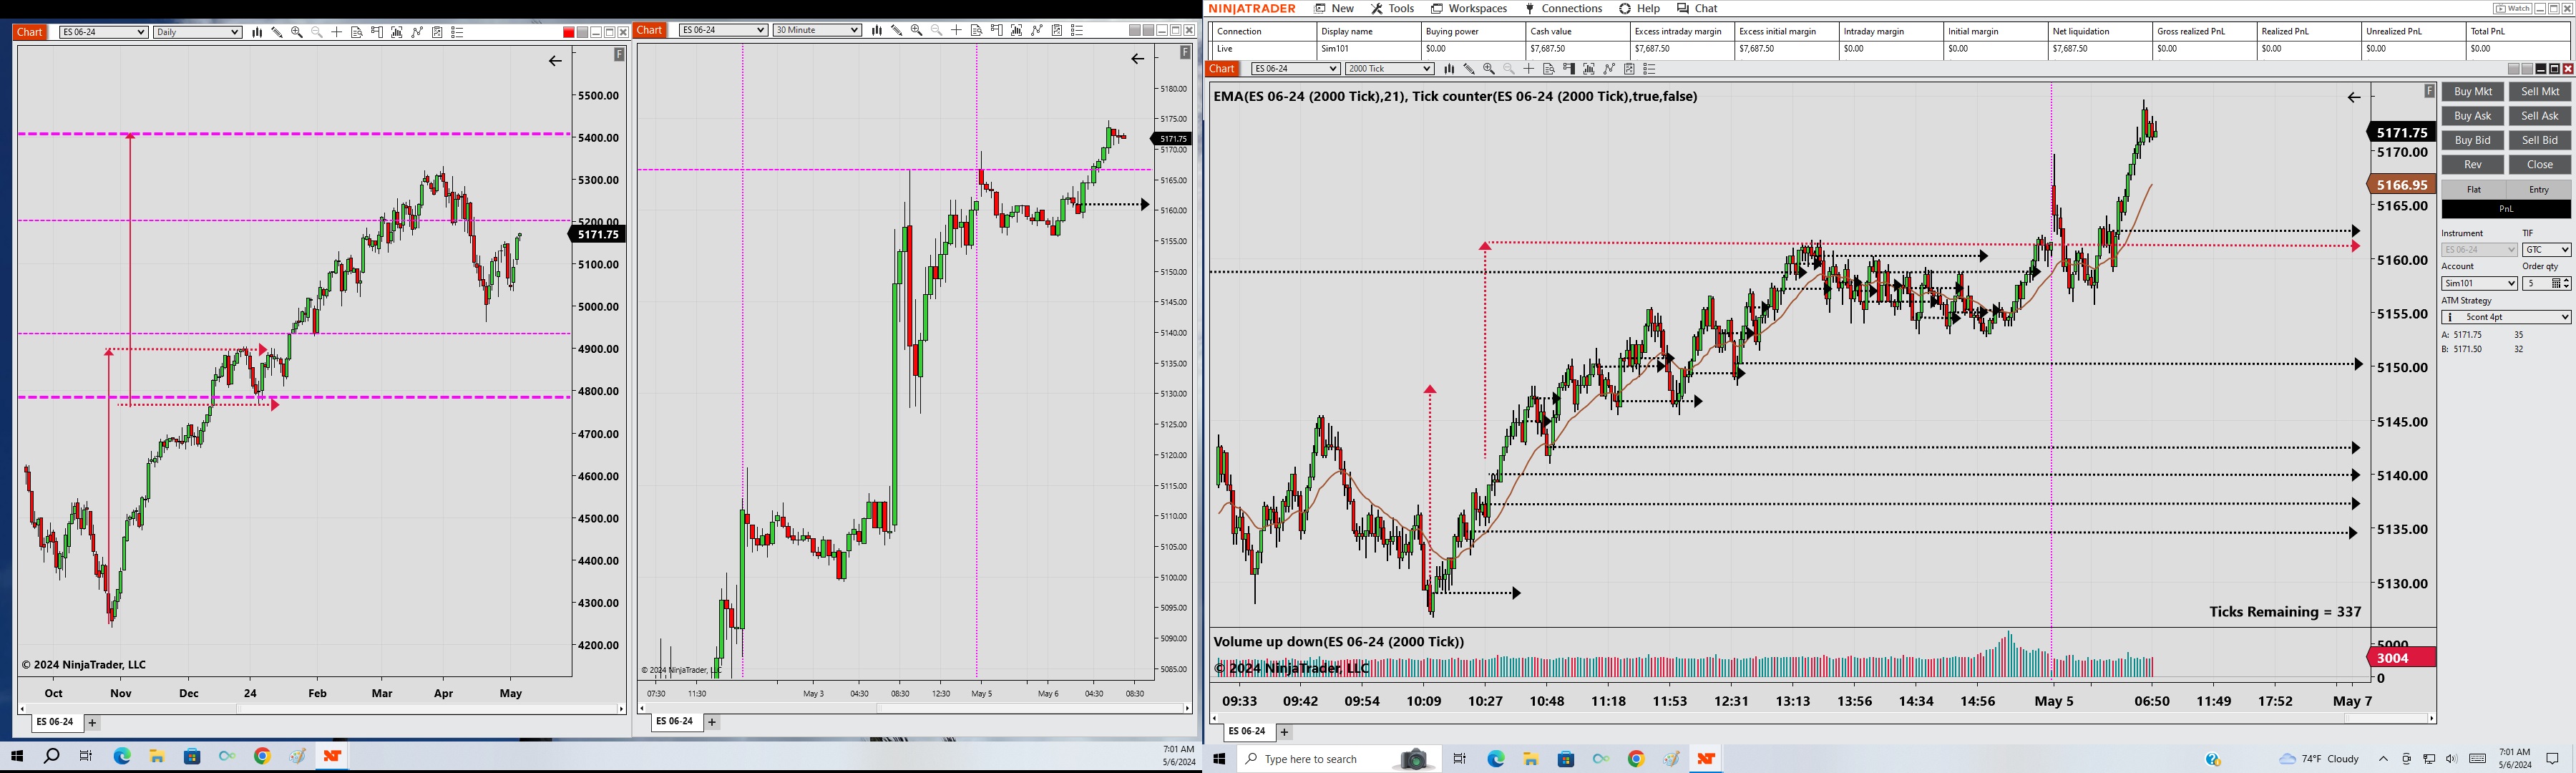This screenshot has height=773, width=2576.
Task: Open ES 06-24 instrument dropdown on Daily chart
Action: 104,32
